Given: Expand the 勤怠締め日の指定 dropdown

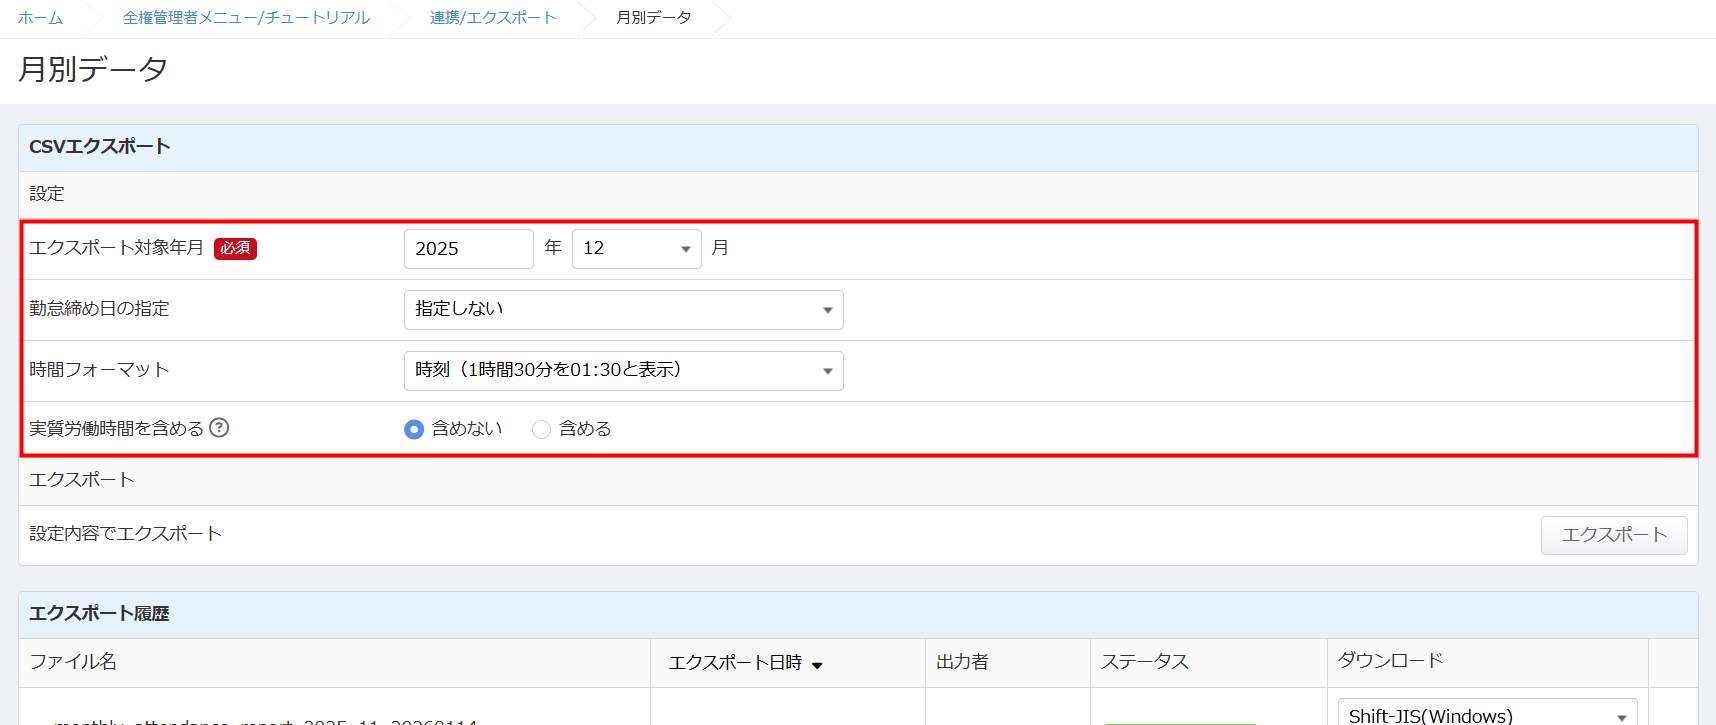Looking at the screenshot, I should click(623, 310).
